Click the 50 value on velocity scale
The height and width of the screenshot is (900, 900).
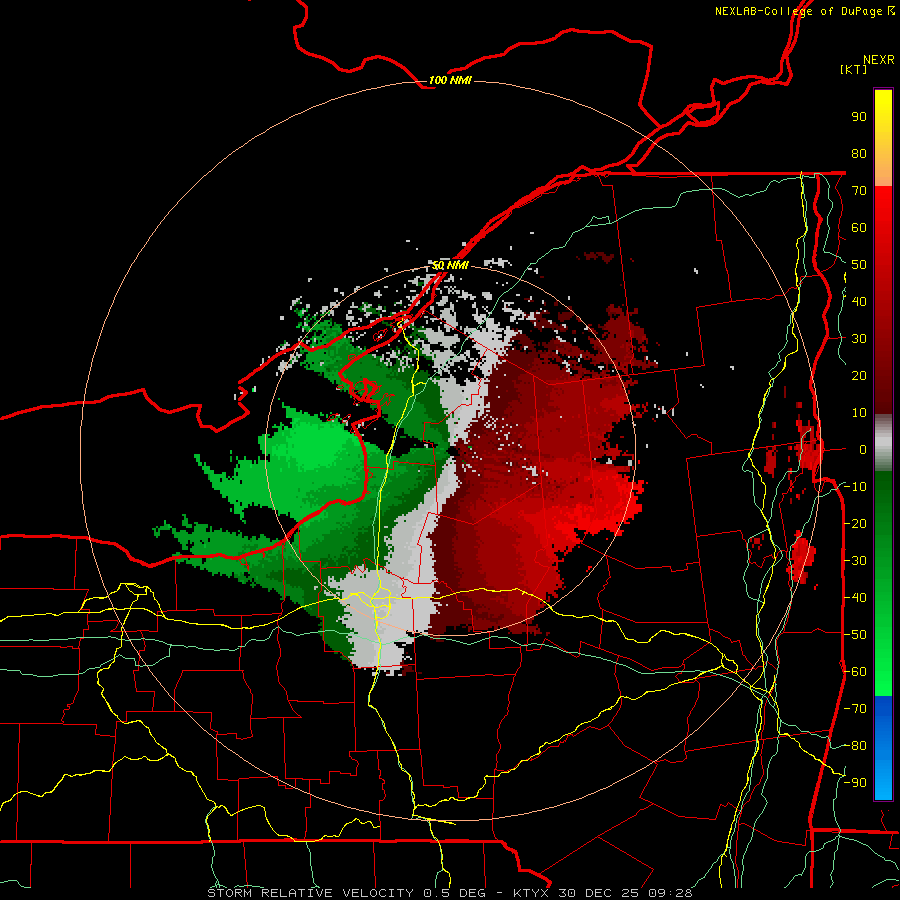pos(859,265)
